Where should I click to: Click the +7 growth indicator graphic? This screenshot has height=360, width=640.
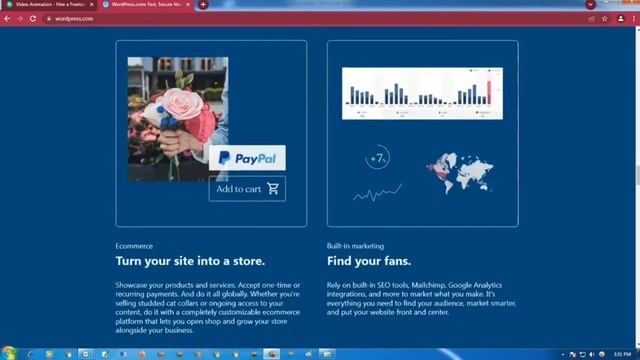(378, 158)
